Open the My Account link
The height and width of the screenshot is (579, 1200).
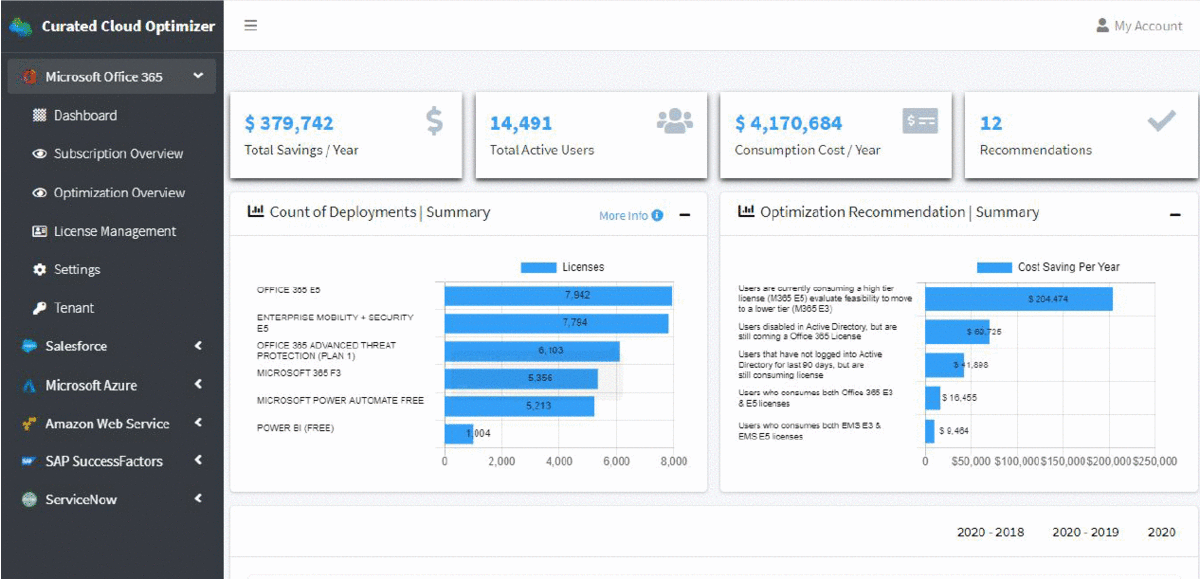click(1139, 26)
